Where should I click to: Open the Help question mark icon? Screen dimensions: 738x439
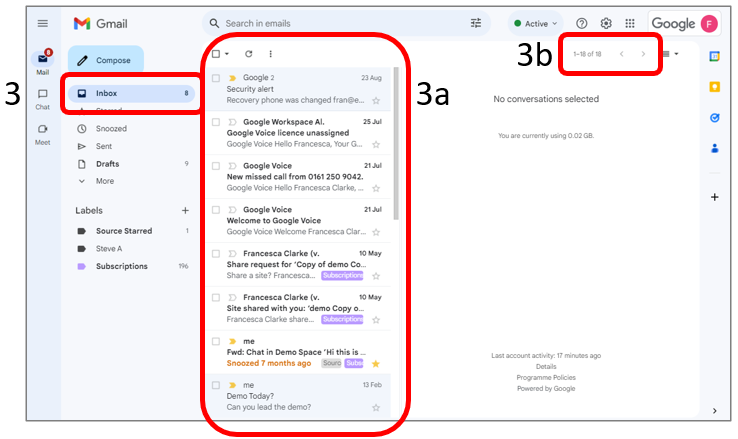(x=582, y=24)
